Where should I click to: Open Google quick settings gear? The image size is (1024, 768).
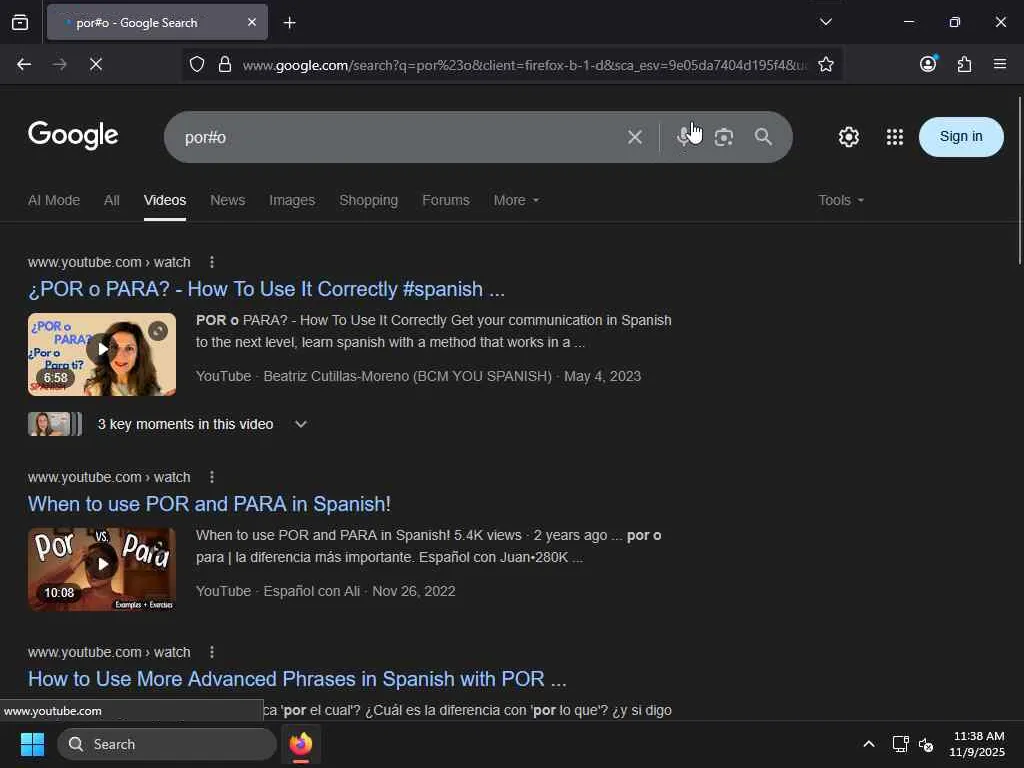[848, 137]
